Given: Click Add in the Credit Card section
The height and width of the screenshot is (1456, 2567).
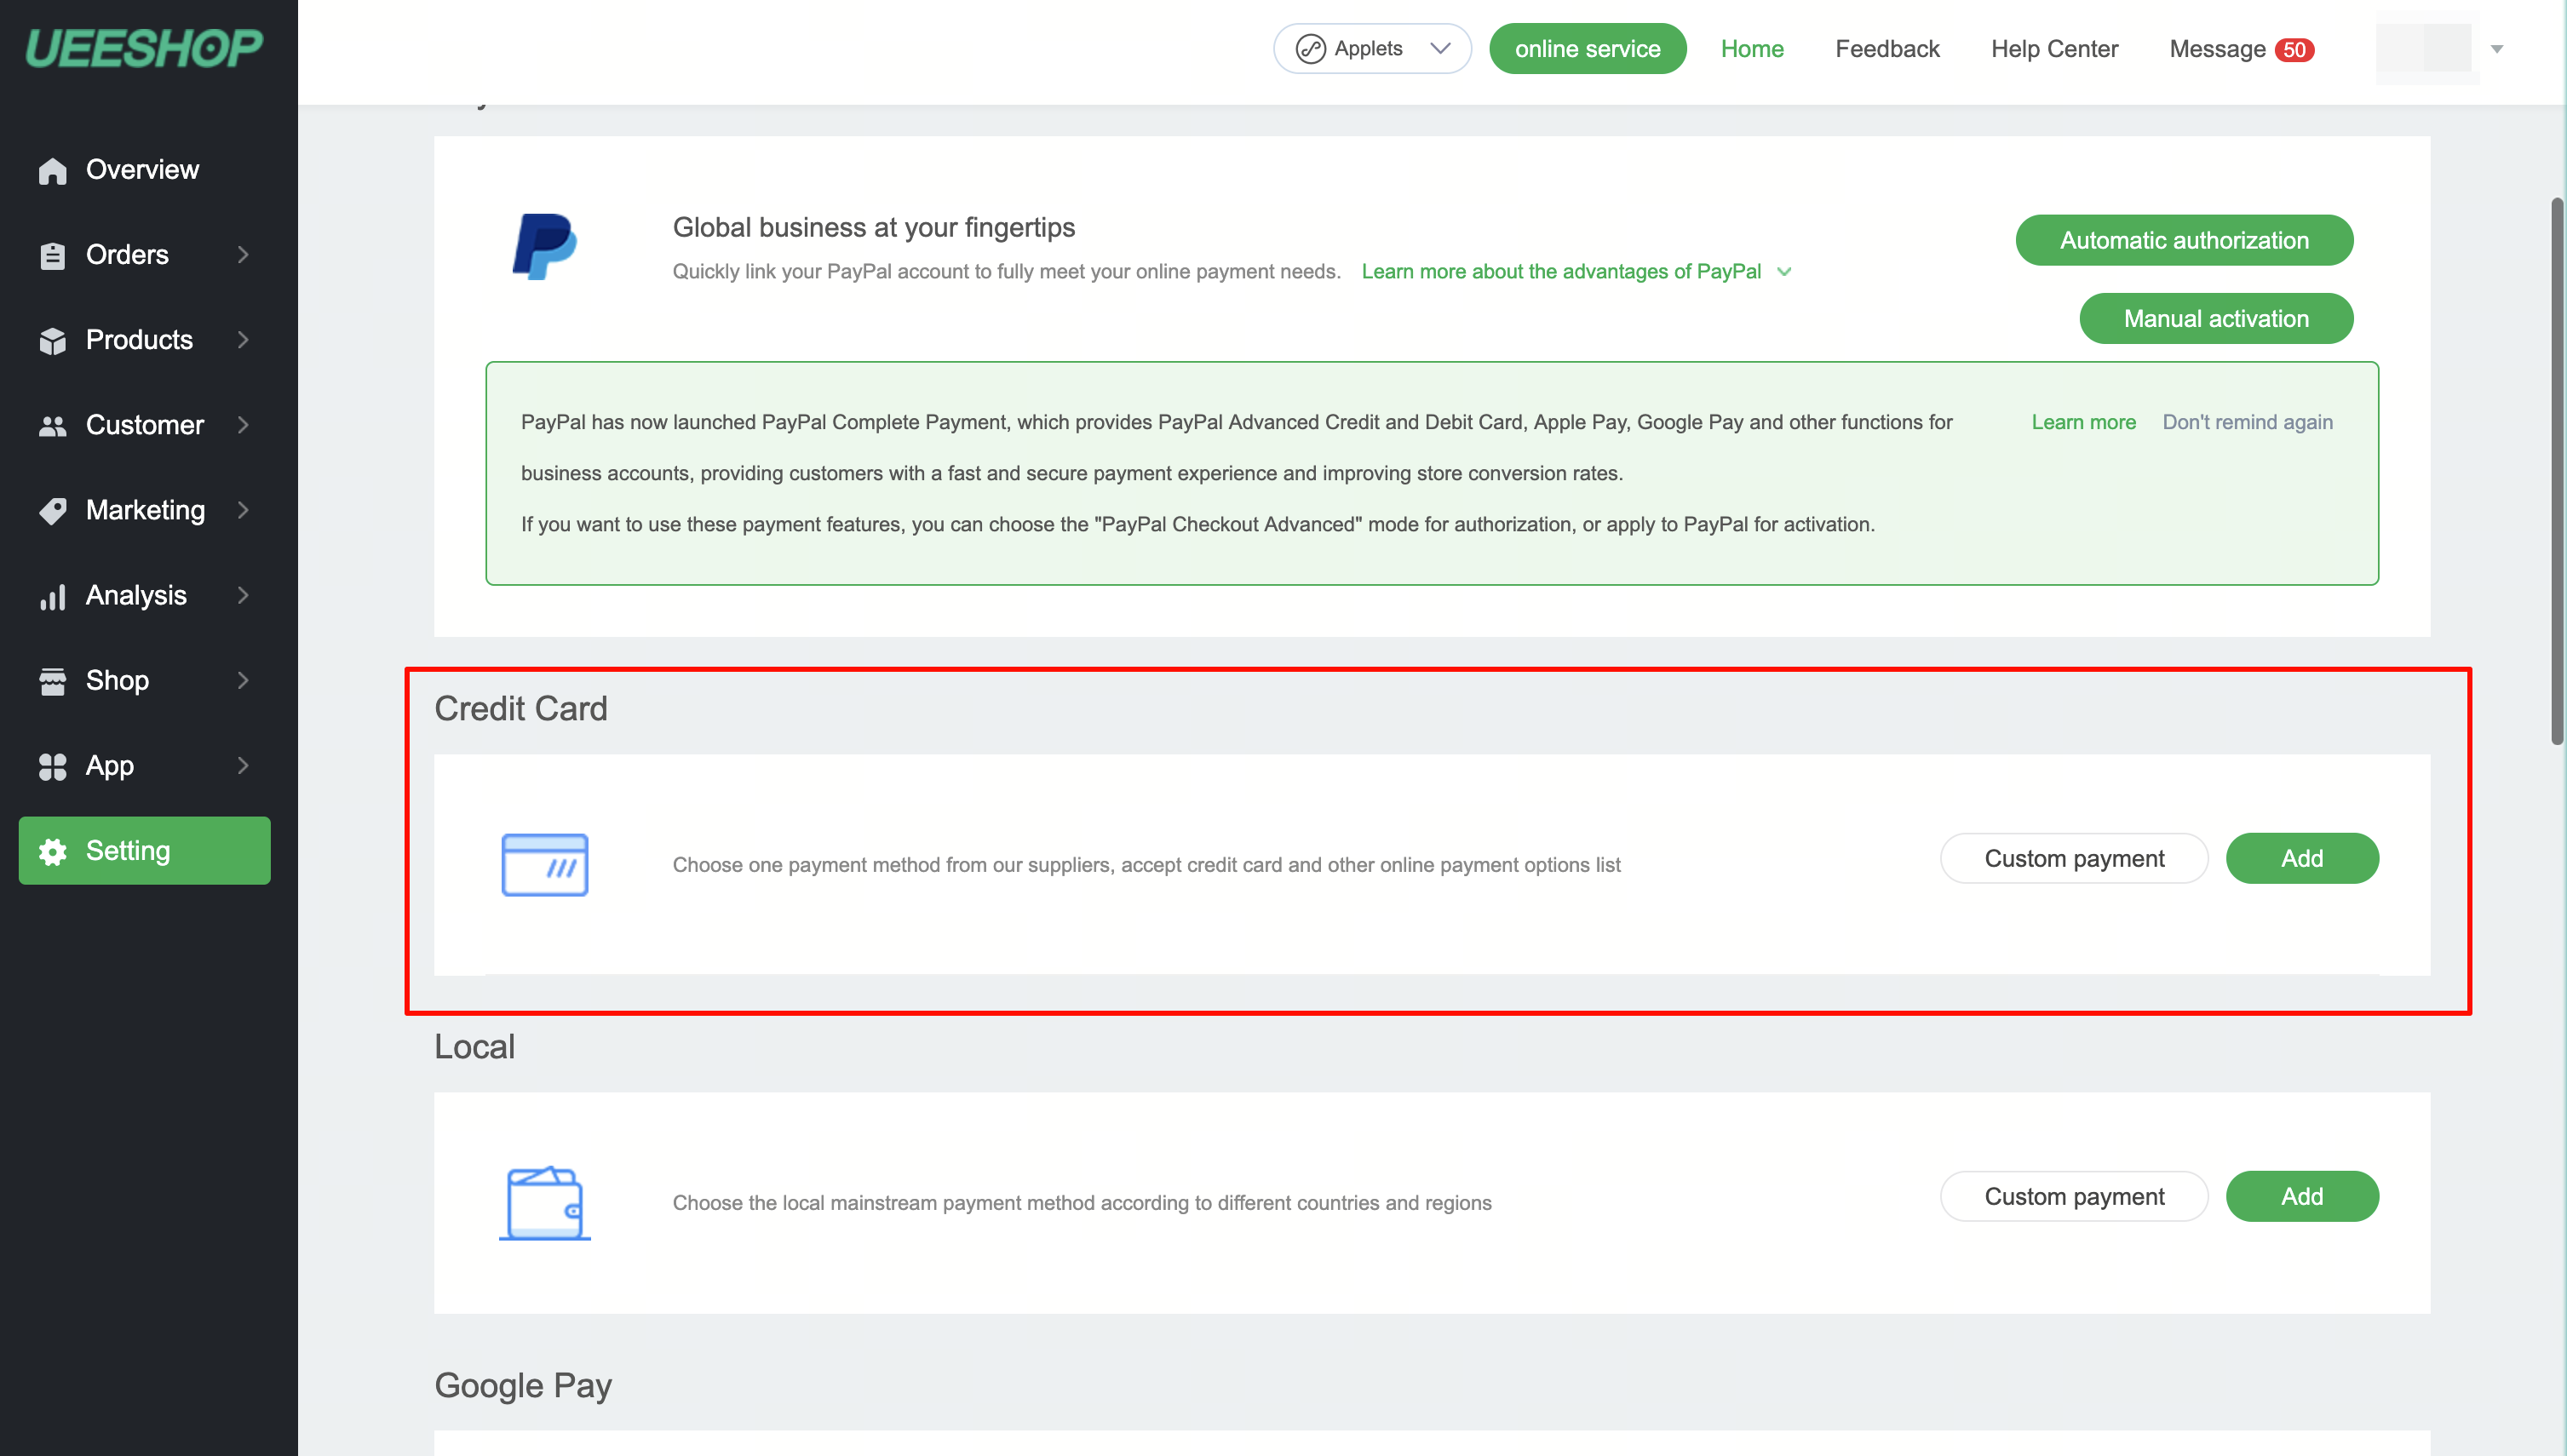Looking at the screenshot, I should (x=2301, y=858).
